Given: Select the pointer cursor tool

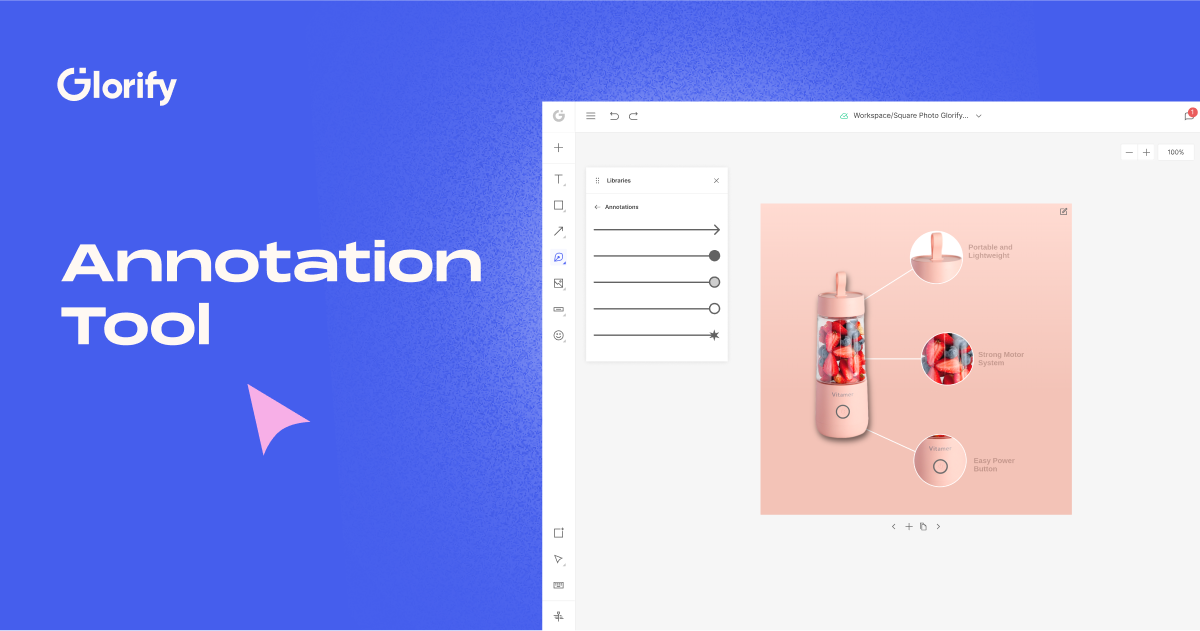Looking at the screenshot, I should pyautogui.click(x=558, y=558).
